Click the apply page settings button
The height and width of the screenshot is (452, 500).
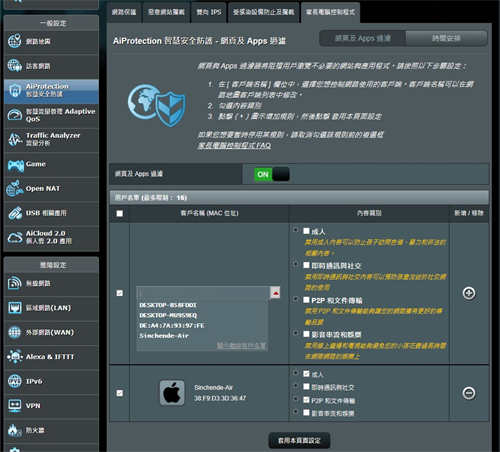299,440
